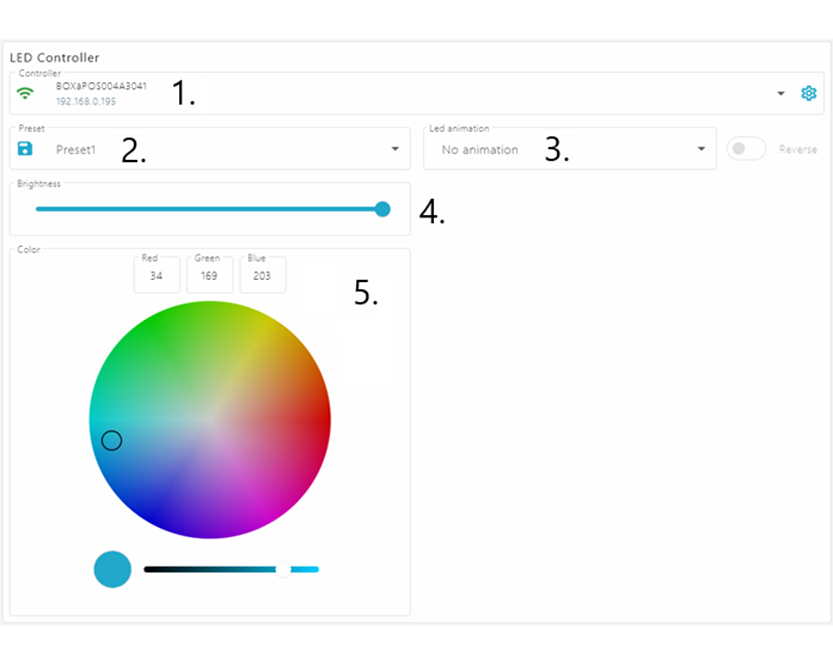The height and width of the screenshot is (663, 833).
Task: Select the Green value field
Action: [209, 276]
